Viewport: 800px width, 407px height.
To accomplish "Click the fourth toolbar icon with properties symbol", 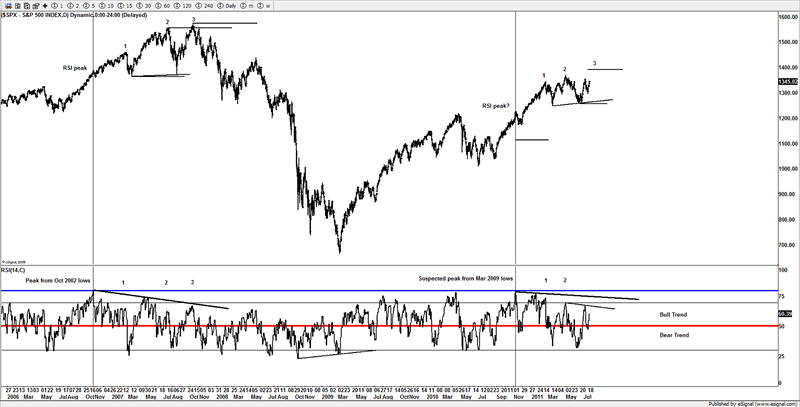I will coord(36,6).
